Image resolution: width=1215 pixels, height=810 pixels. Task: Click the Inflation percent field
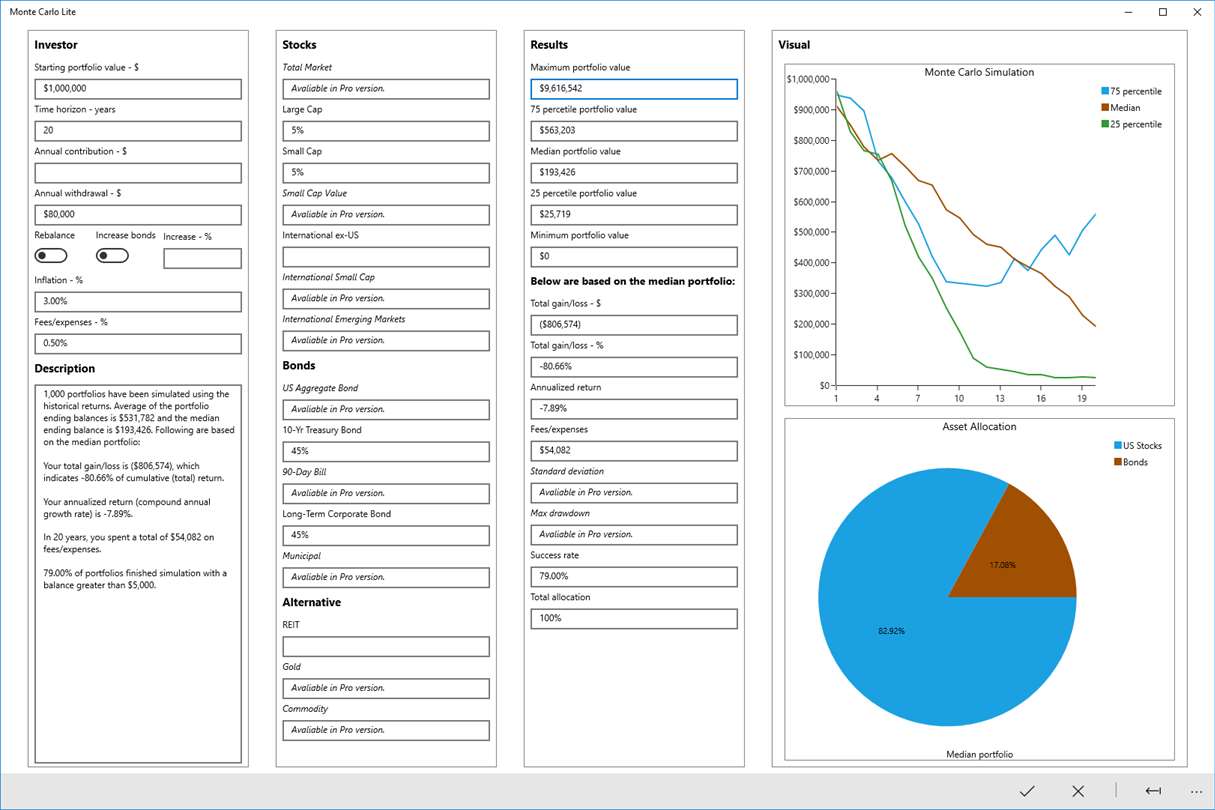coord(138,302)
